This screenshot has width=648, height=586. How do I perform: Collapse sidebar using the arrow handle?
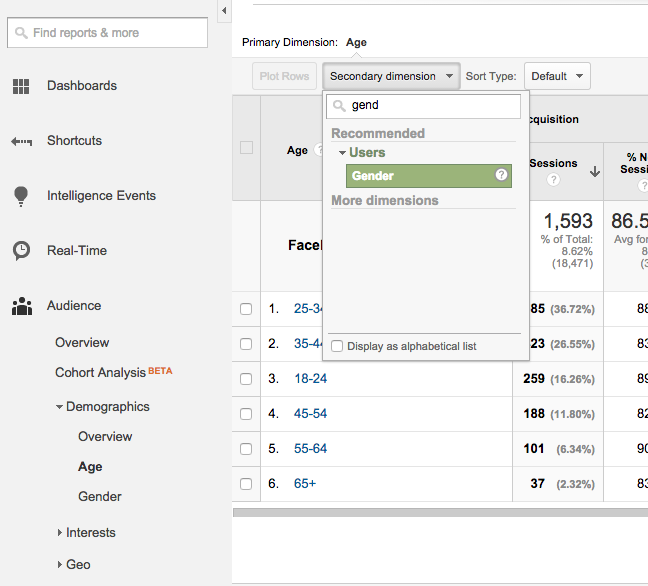pos(224,11)
